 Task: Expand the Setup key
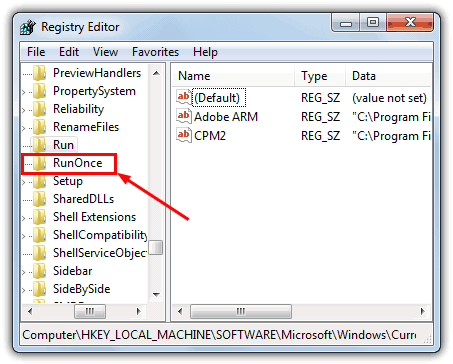point(24,182)
